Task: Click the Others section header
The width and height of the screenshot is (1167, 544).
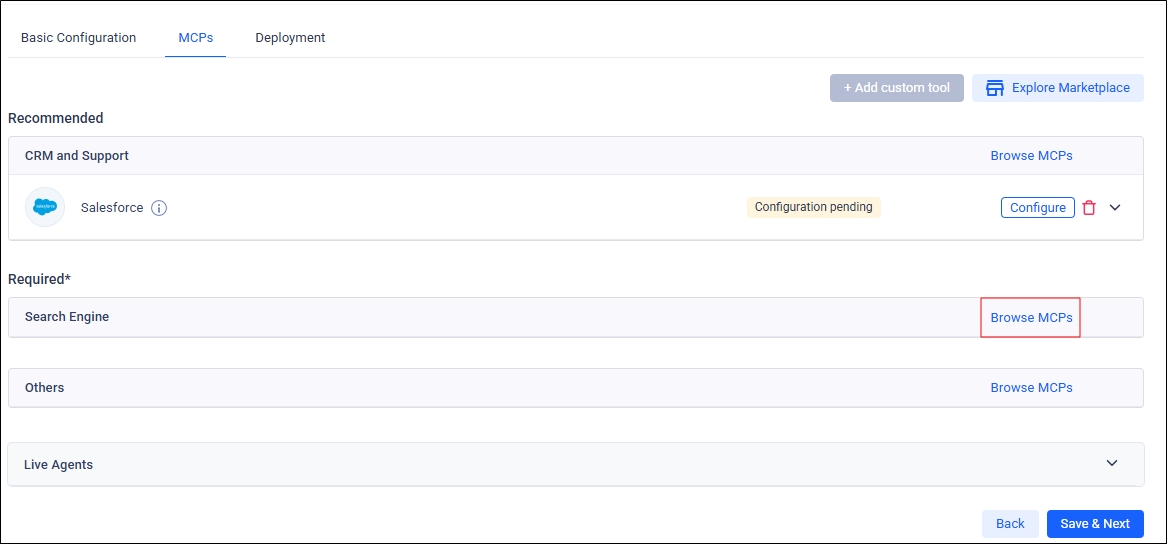Action: click(x=44, y=388)
